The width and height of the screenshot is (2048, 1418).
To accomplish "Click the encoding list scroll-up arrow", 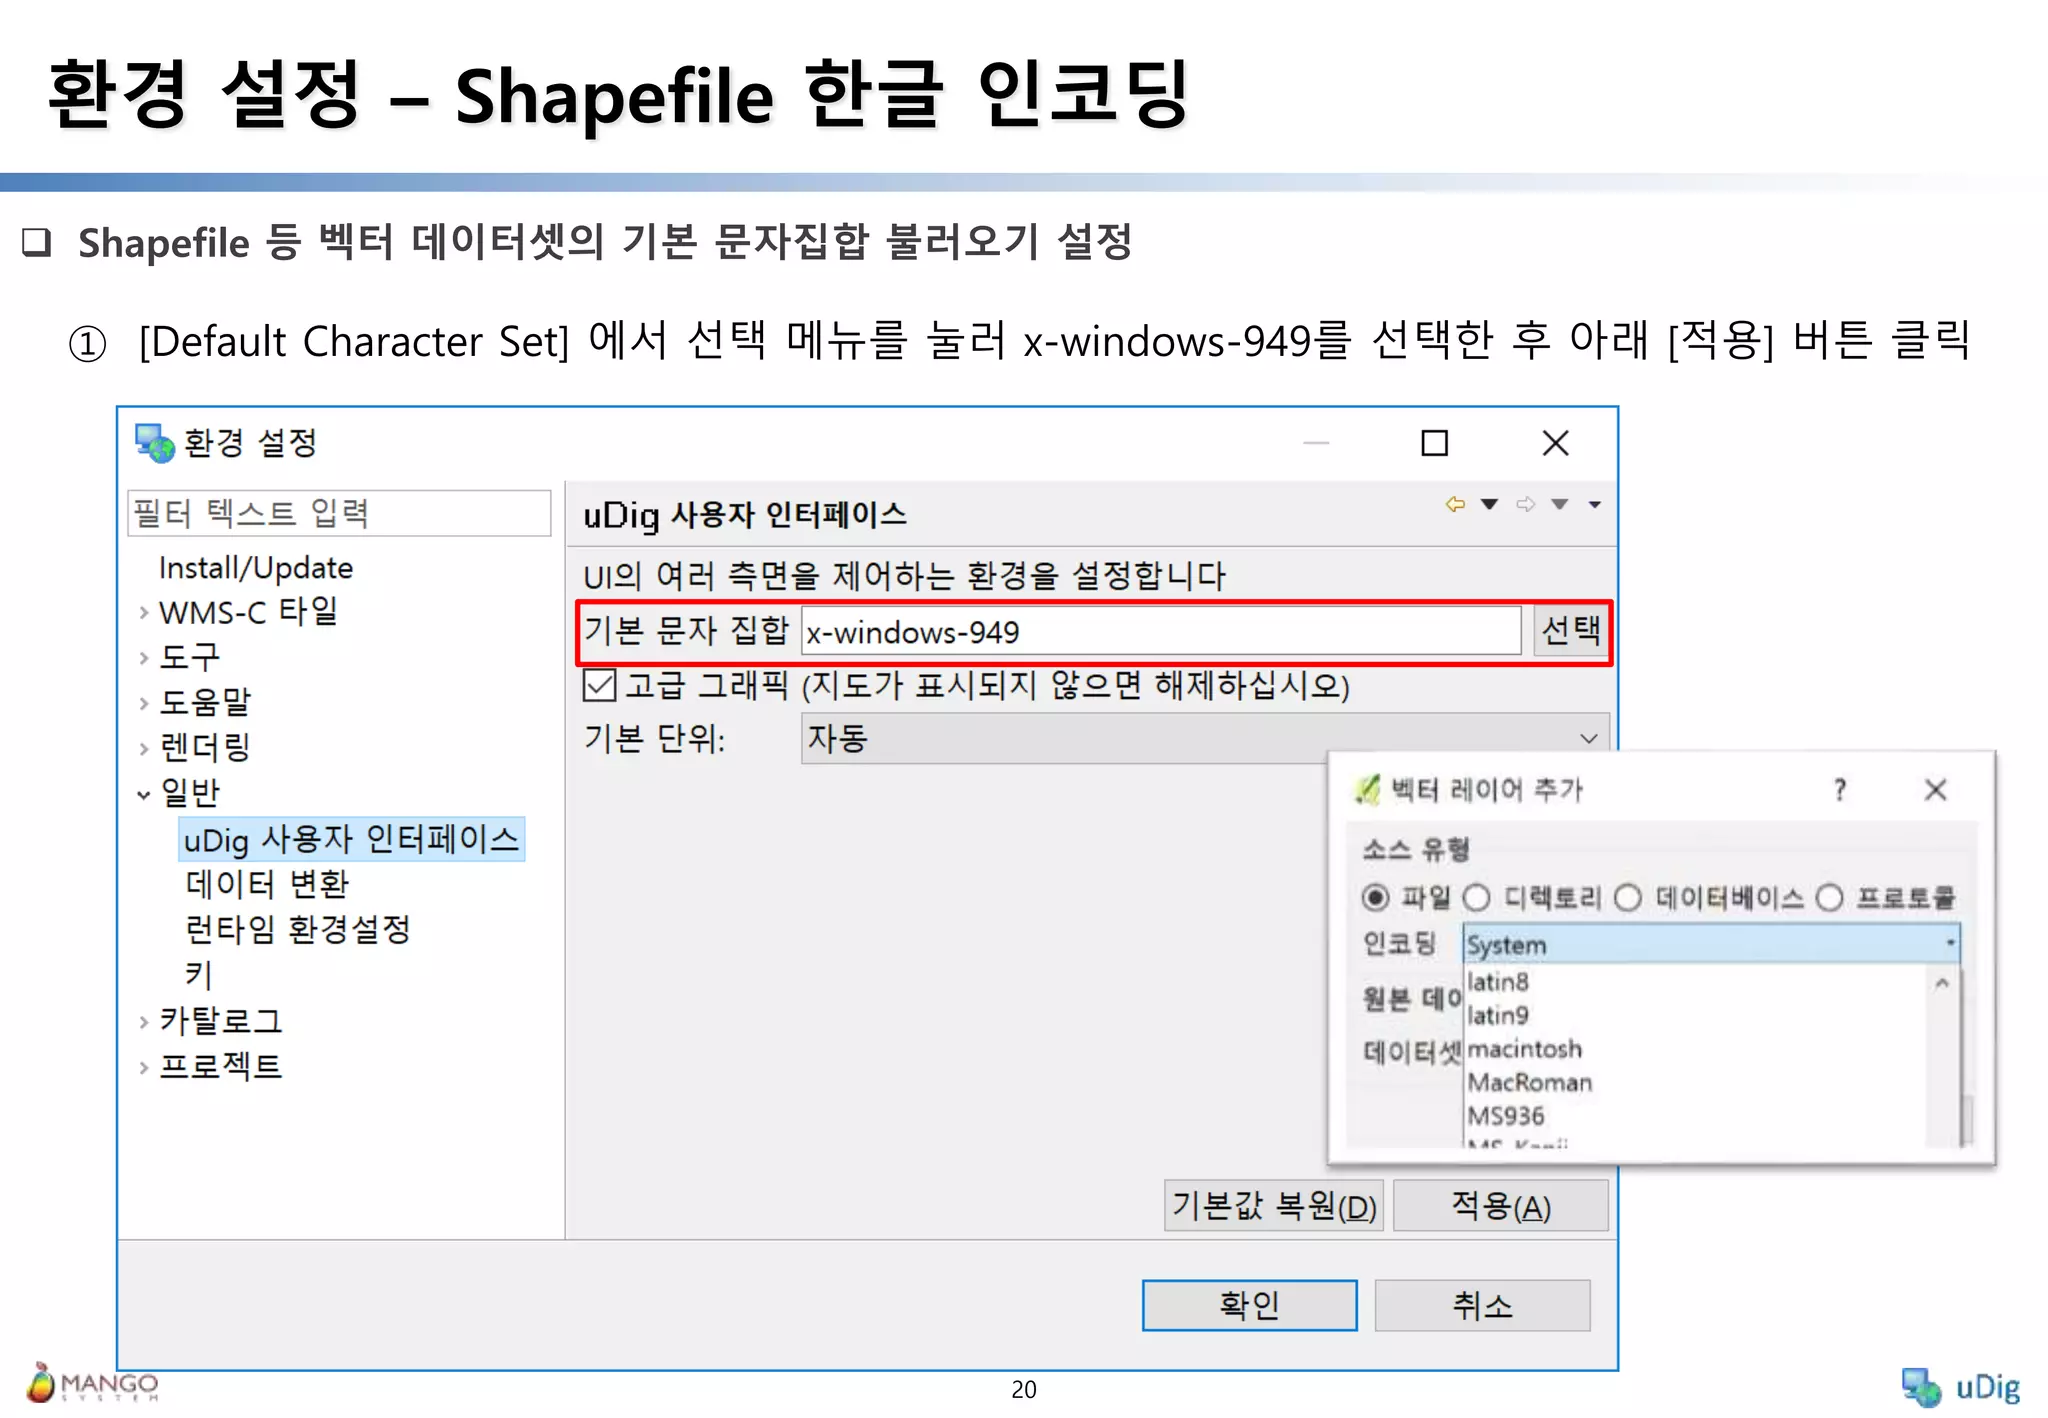I will click(1941, 983).
